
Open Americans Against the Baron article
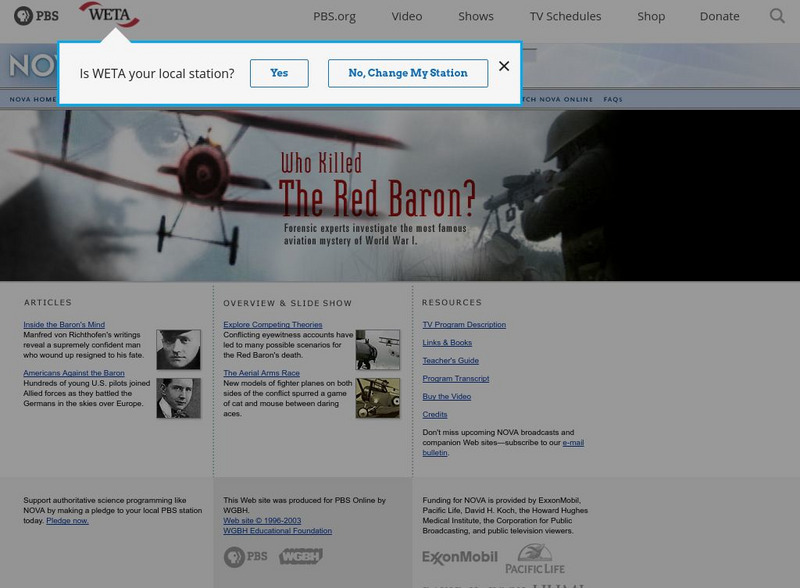click(73, 373)
